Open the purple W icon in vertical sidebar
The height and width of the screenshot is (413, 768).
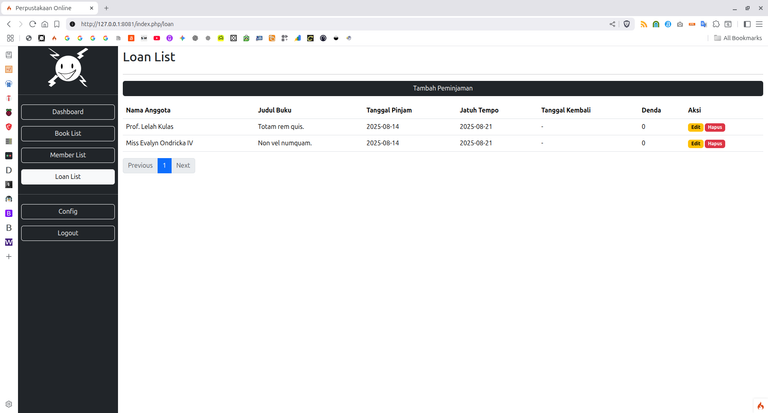pyautogui.click(x=9, y=242)
